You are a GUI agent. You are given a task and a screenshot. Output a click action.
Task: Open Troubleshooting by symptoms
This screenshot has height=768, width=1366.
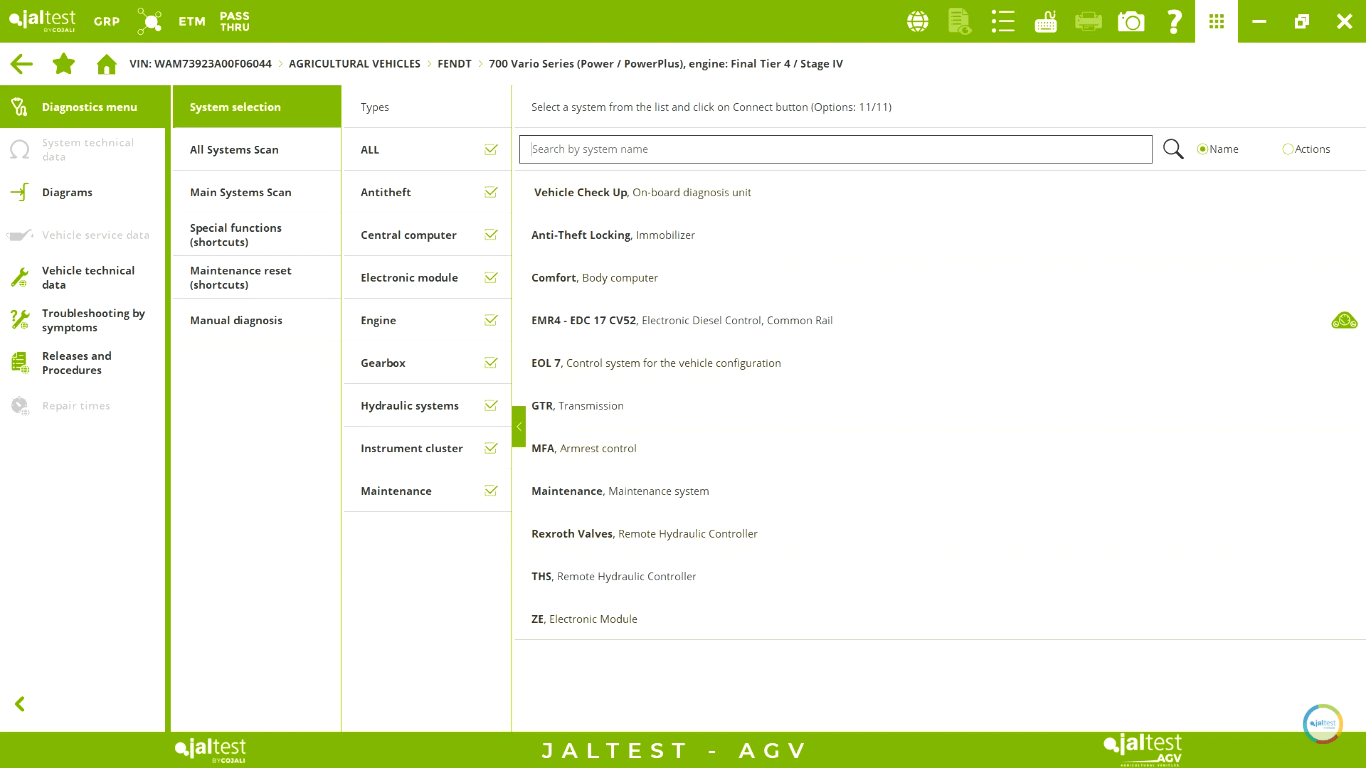[x=92, y=320]
